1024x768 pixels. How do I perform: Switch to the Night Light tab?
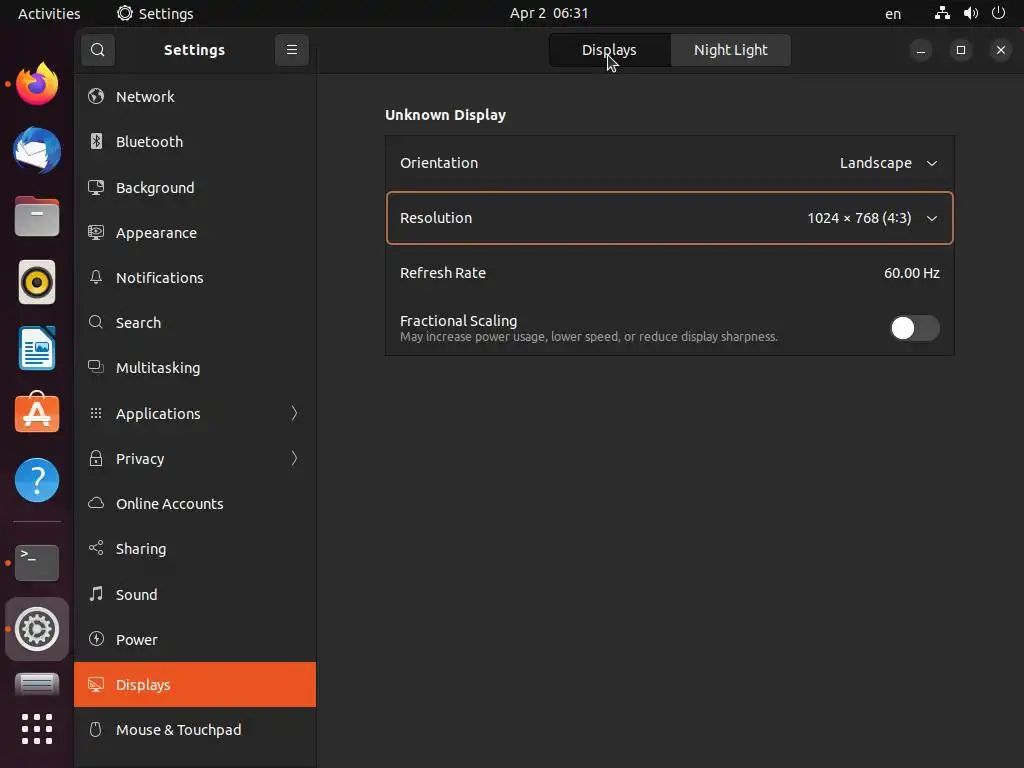pos(731,50)
